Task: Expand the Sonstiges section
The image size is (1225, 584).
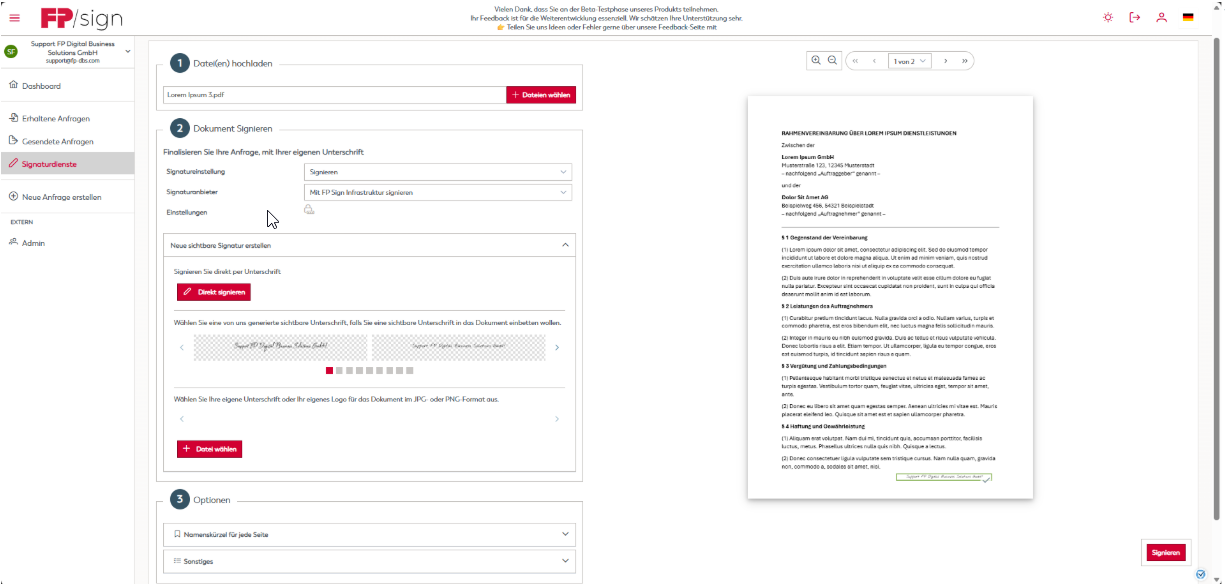Action: pos(369,561)
